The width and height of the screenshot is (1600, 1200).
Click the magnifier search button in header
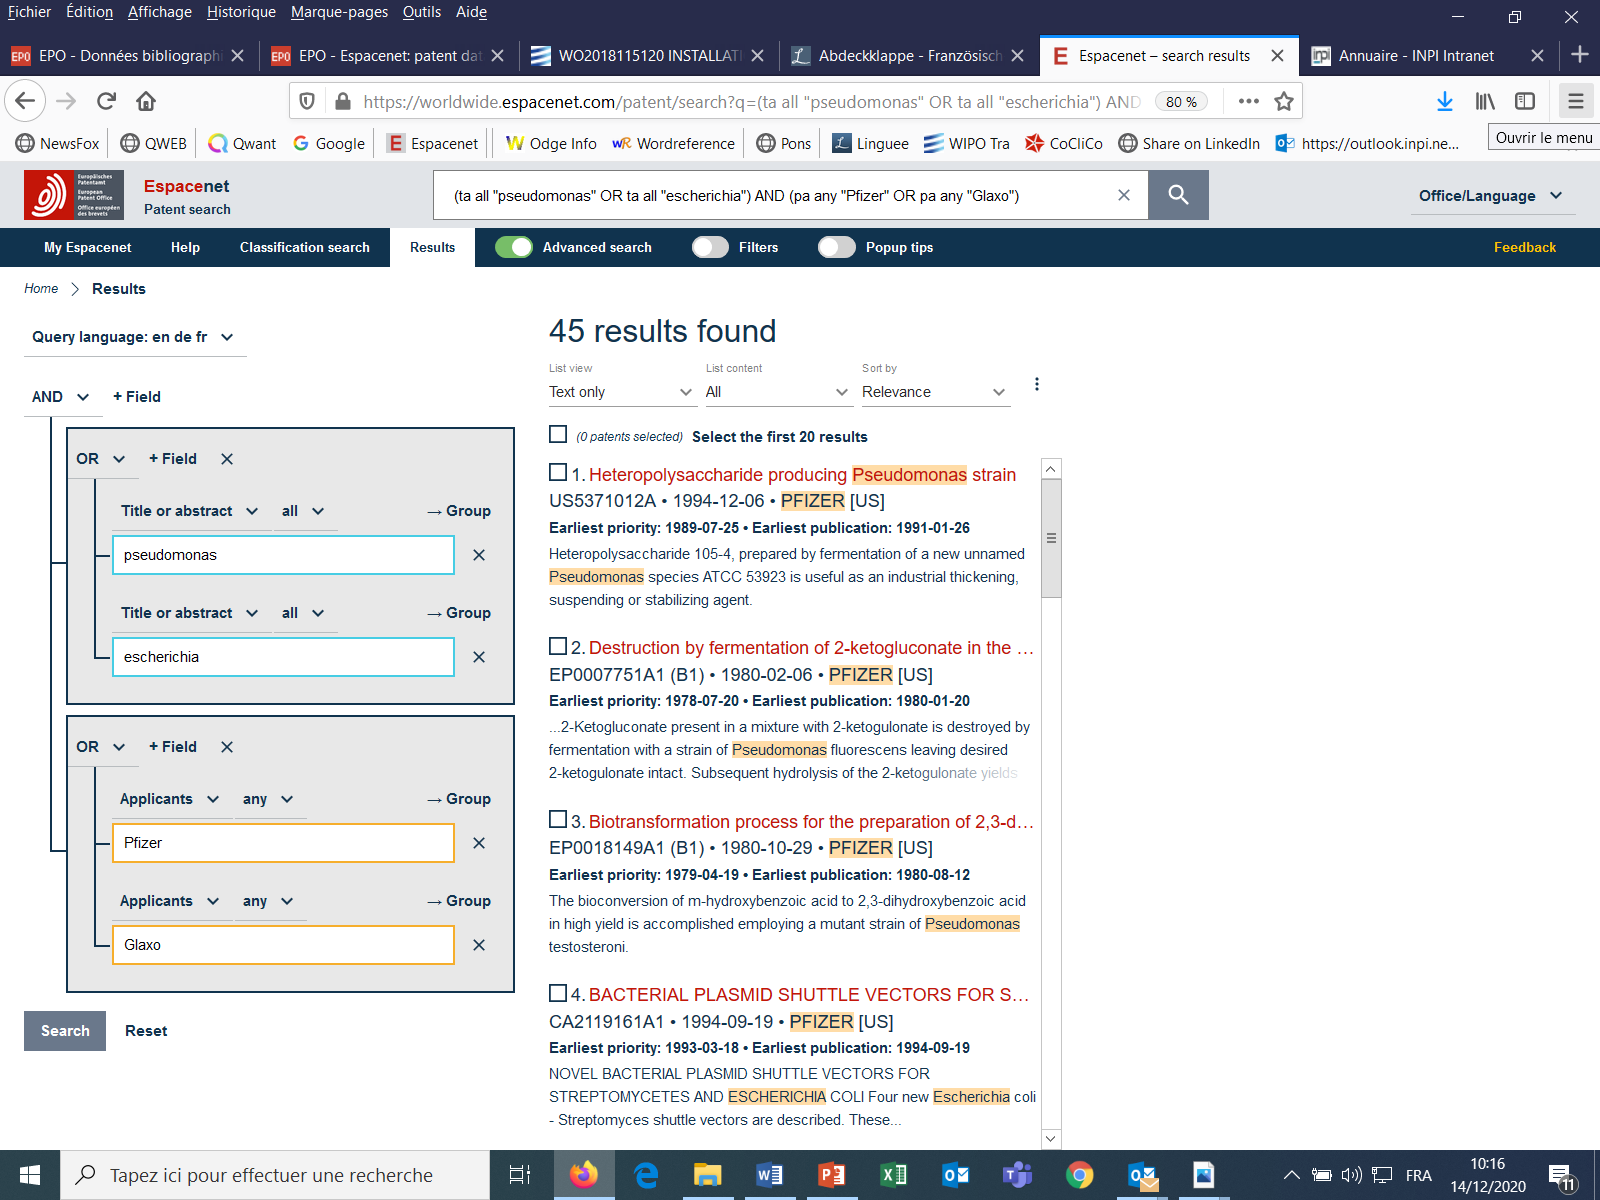(x=1178, y=195)
